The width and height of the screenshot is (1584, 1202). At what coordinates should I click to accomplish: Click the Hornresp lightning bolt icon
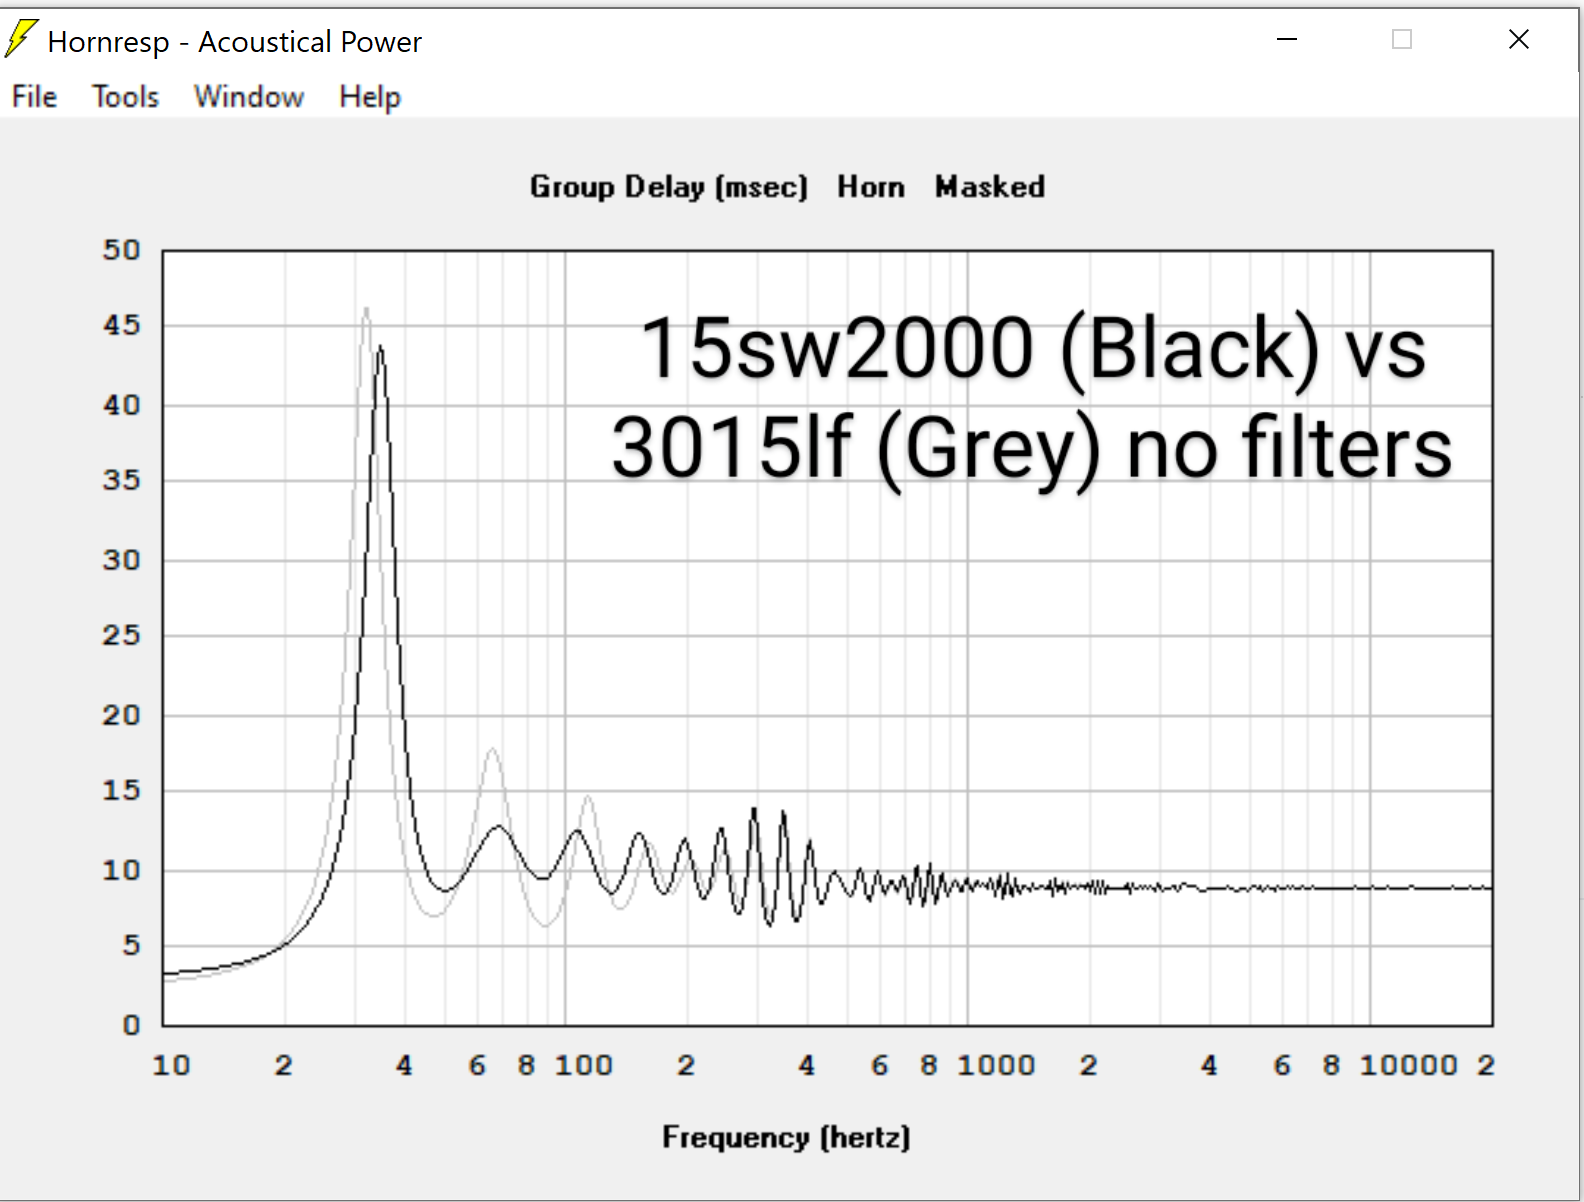coord(22,39)
